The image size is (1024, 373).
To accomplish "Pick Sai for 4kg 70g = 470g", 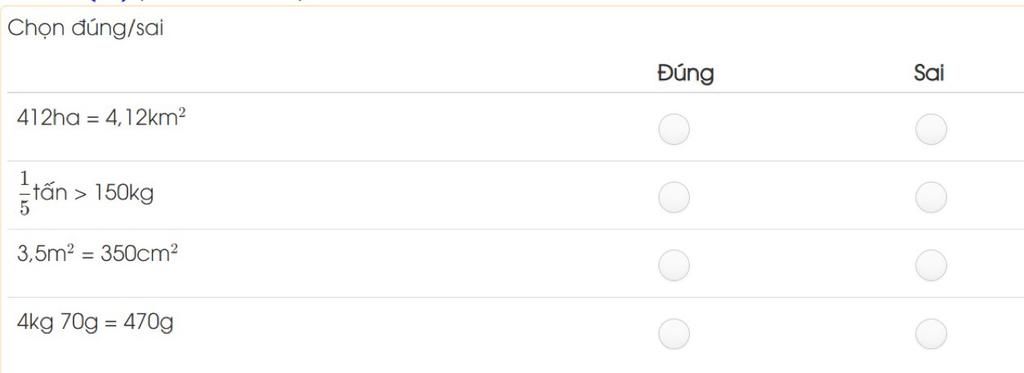I will click(931, 334).
